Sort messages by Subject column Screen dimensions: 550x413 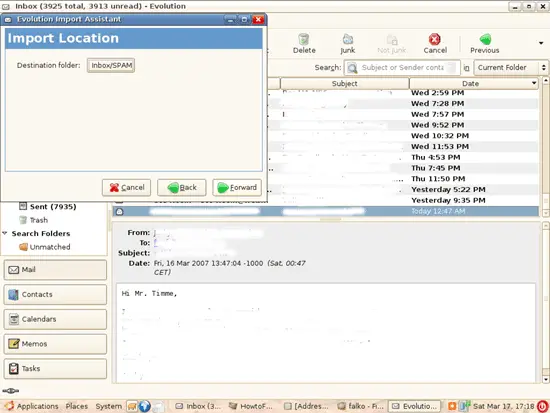[344, 84]
